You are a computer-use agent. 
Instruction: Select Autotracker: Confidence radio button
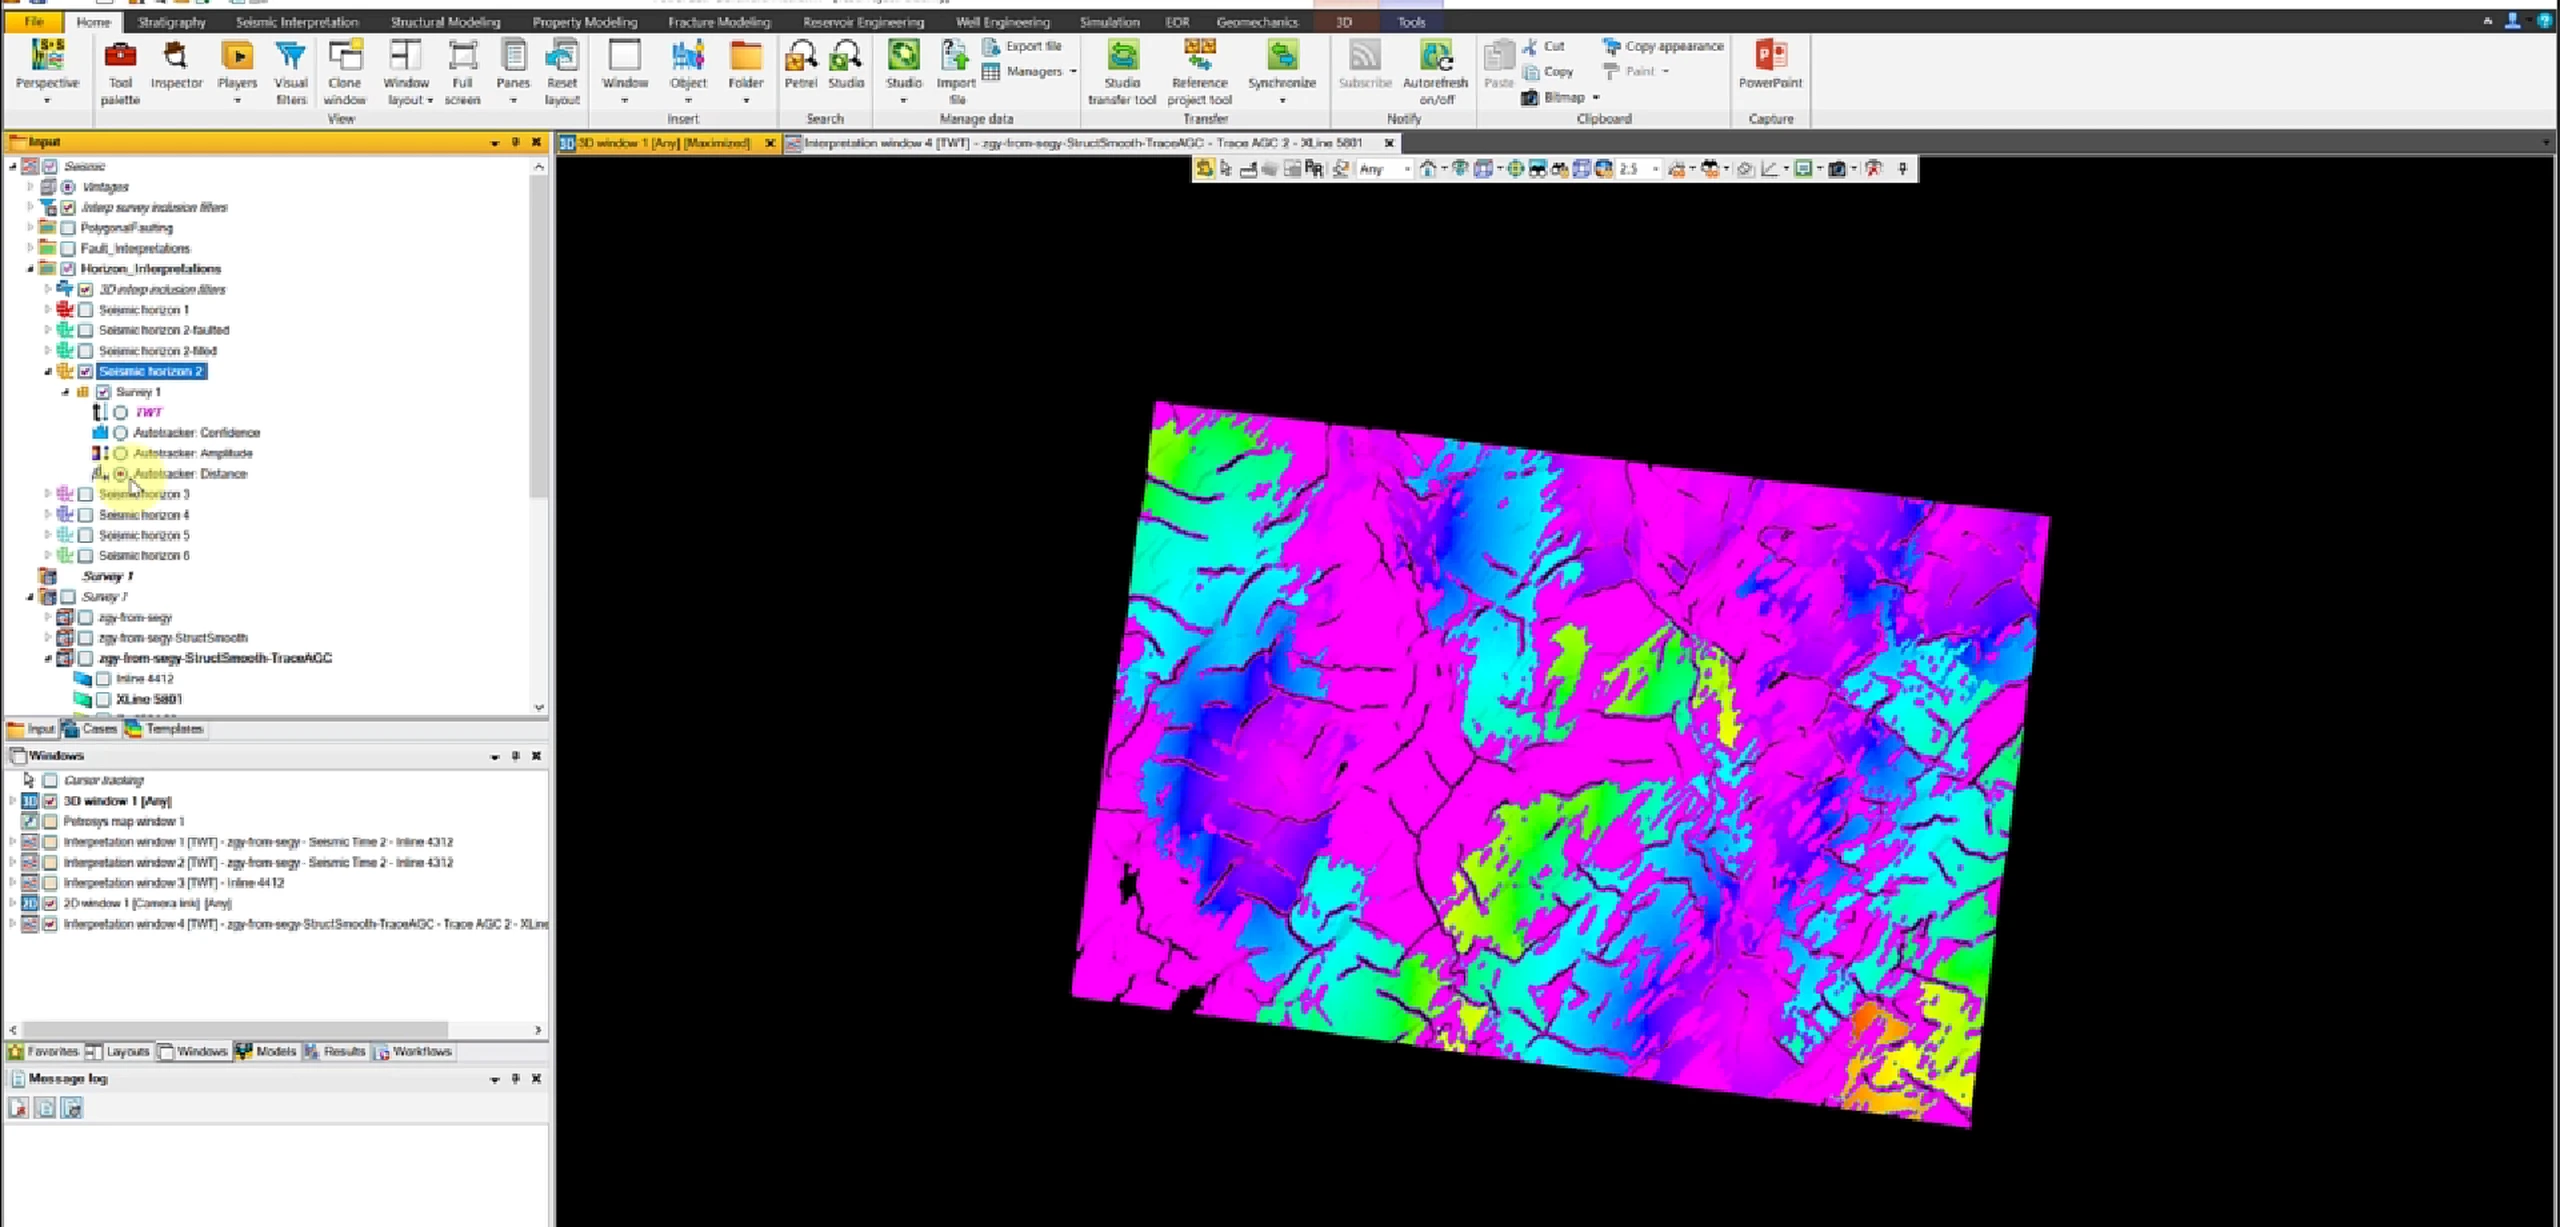click(x=120, y=433)
